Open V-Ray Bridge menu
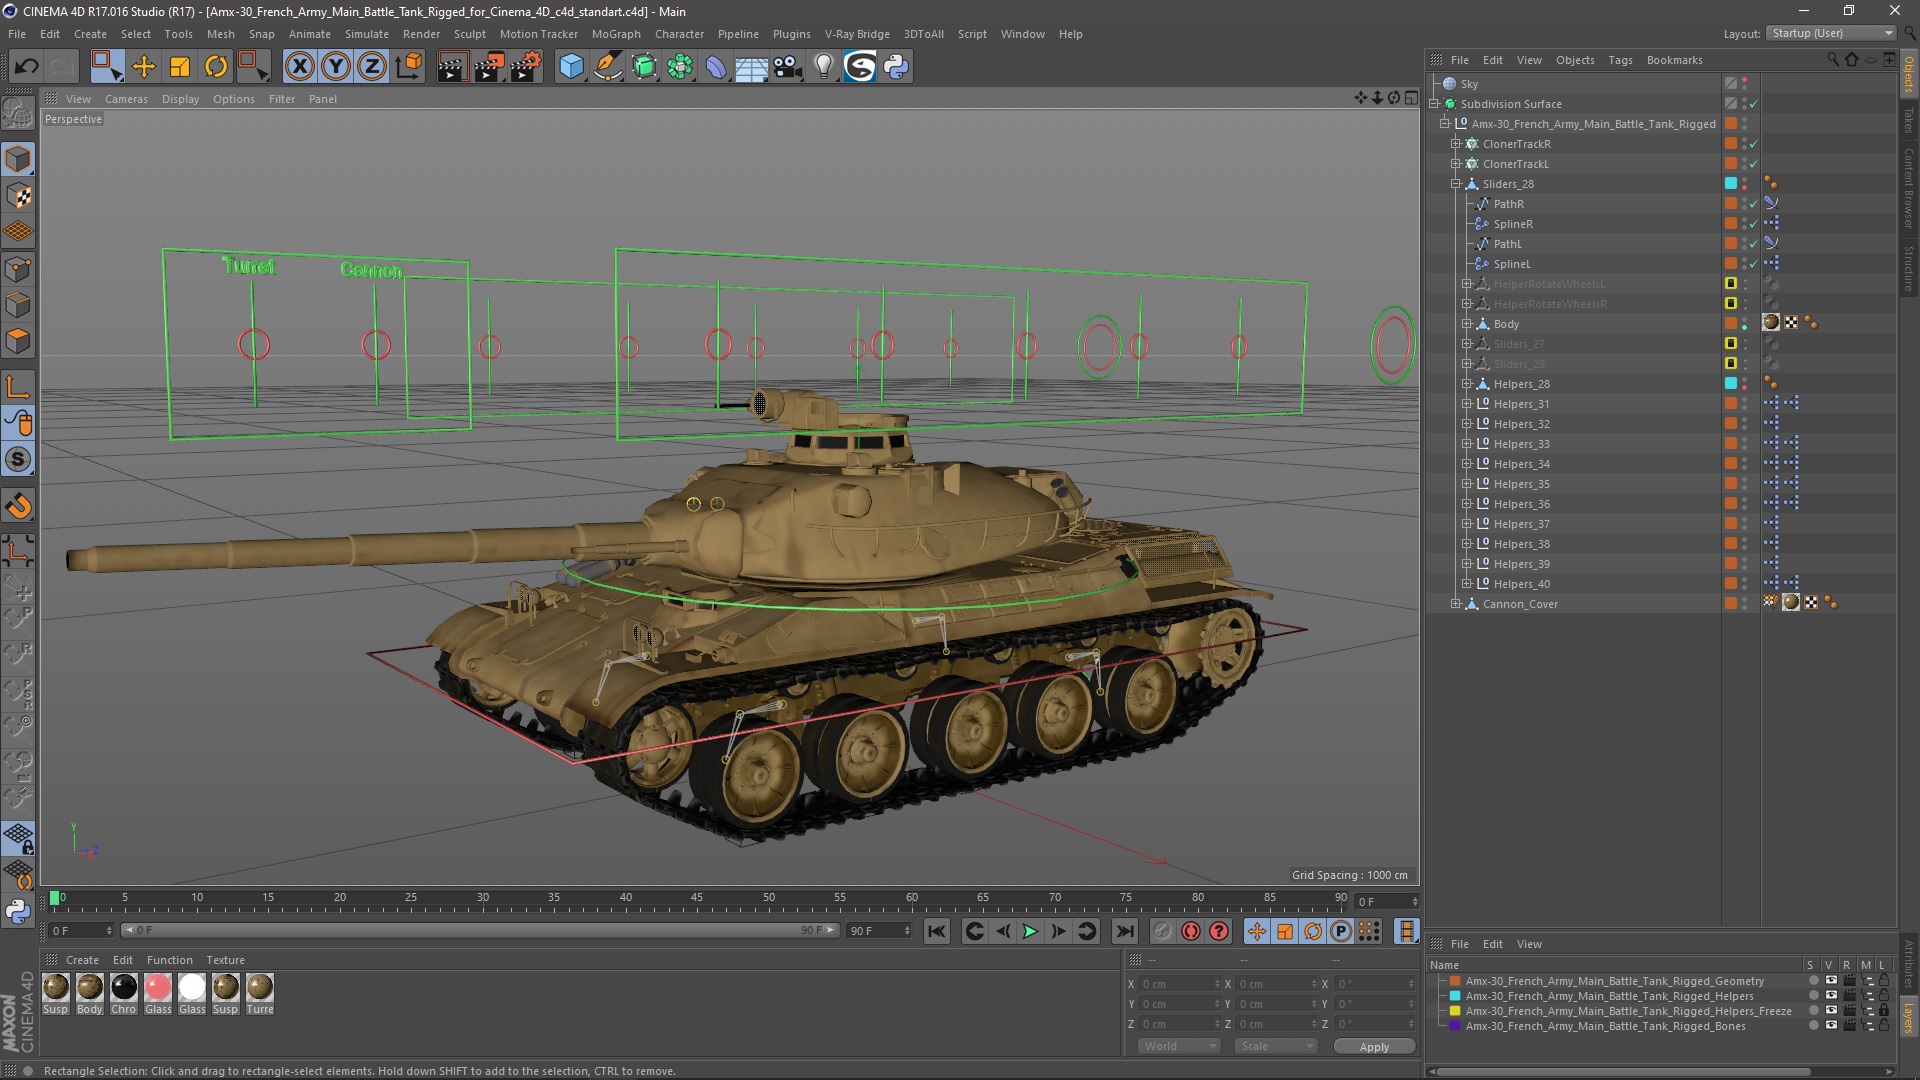The height and width of the screenshot is (1080, 1920). coord(857,34)
